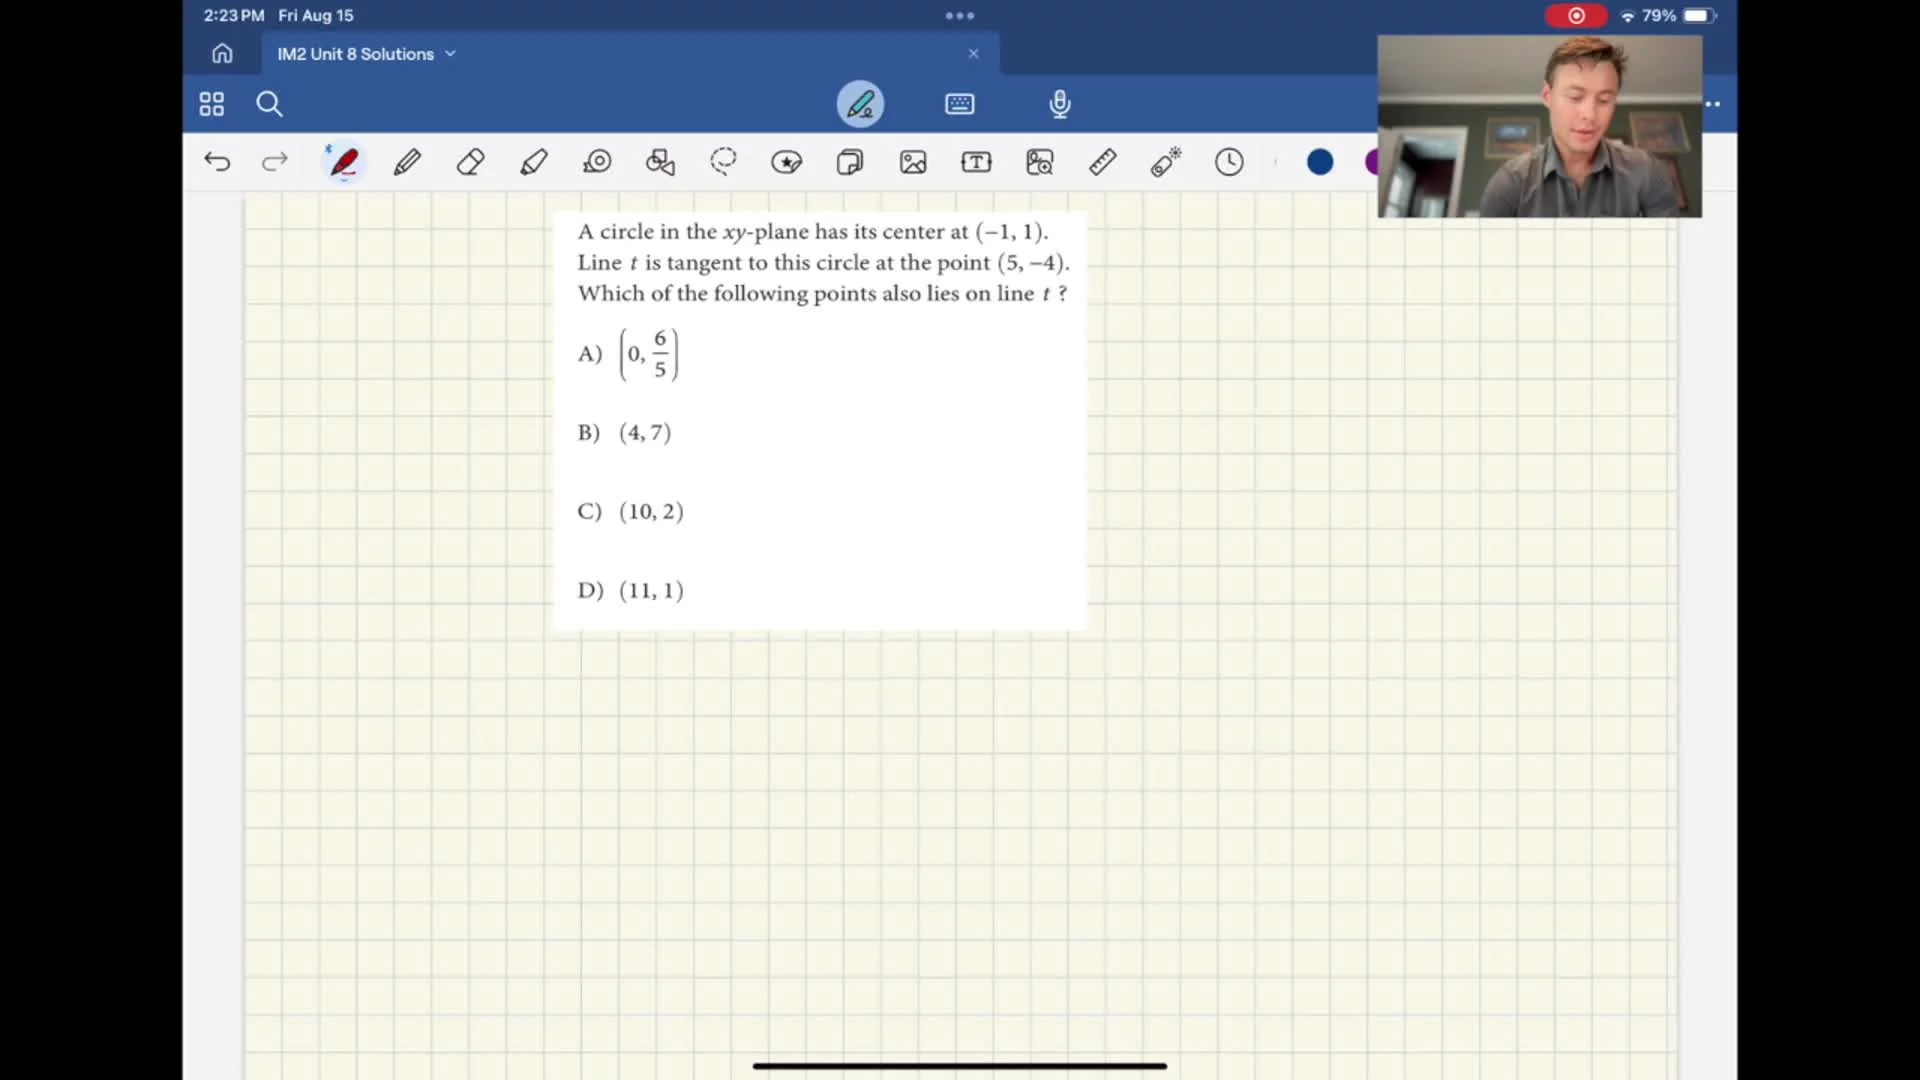This screenshot has height=1080, width=1920.
Task: Tap the webcam video overlay
Action: pyautogui.click(x=1540, y=127)
